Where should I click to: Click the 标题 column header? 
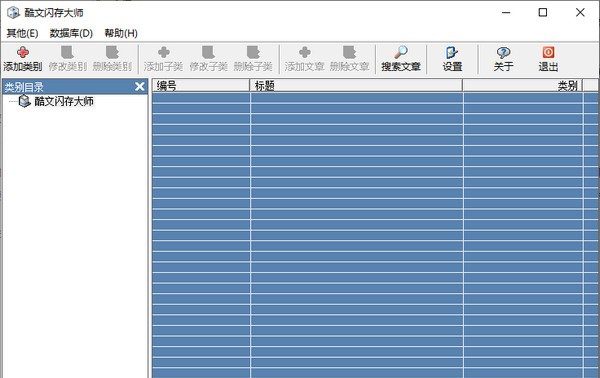tap(356, 85)
